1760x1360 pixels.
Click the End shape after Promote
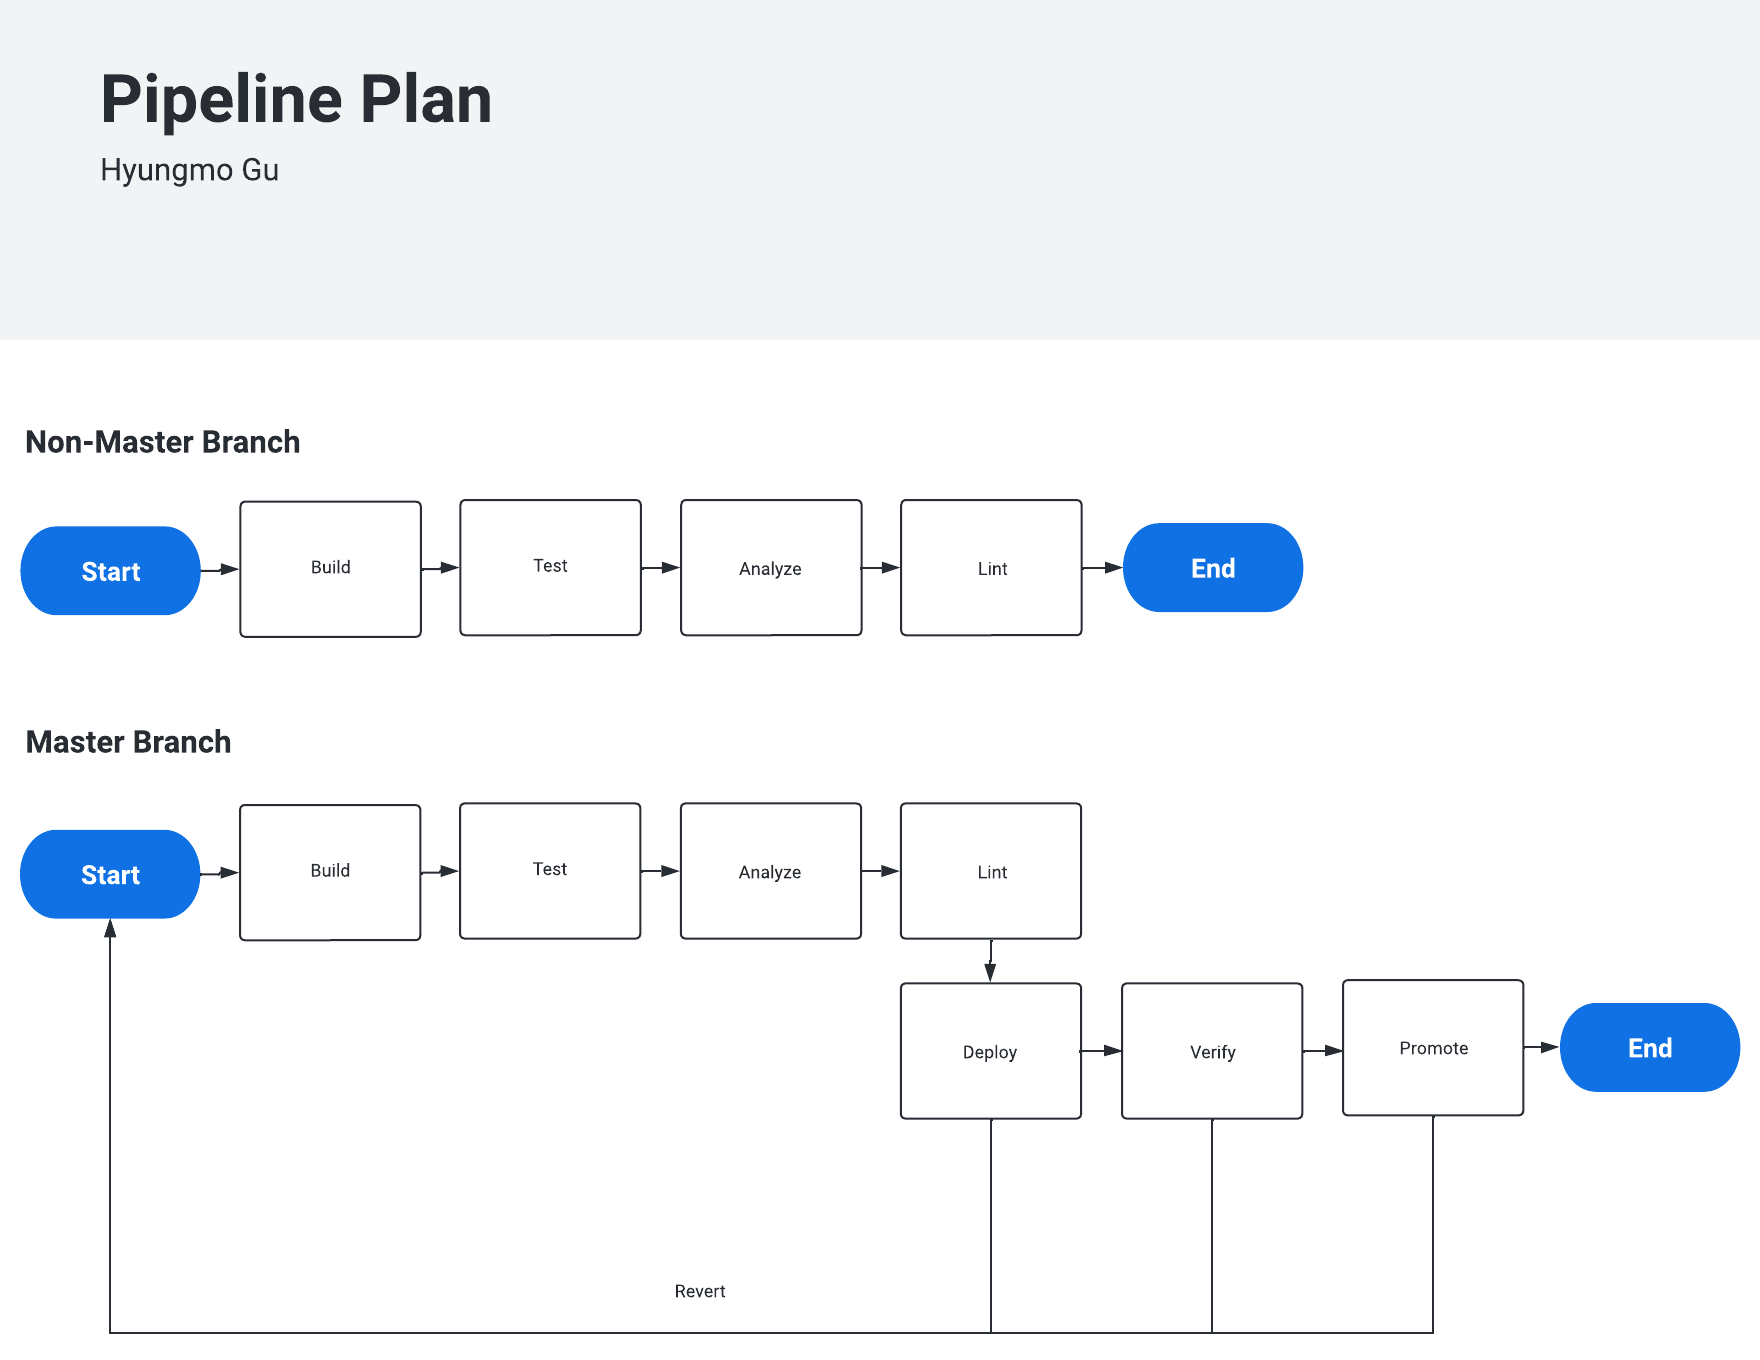1649,1048
